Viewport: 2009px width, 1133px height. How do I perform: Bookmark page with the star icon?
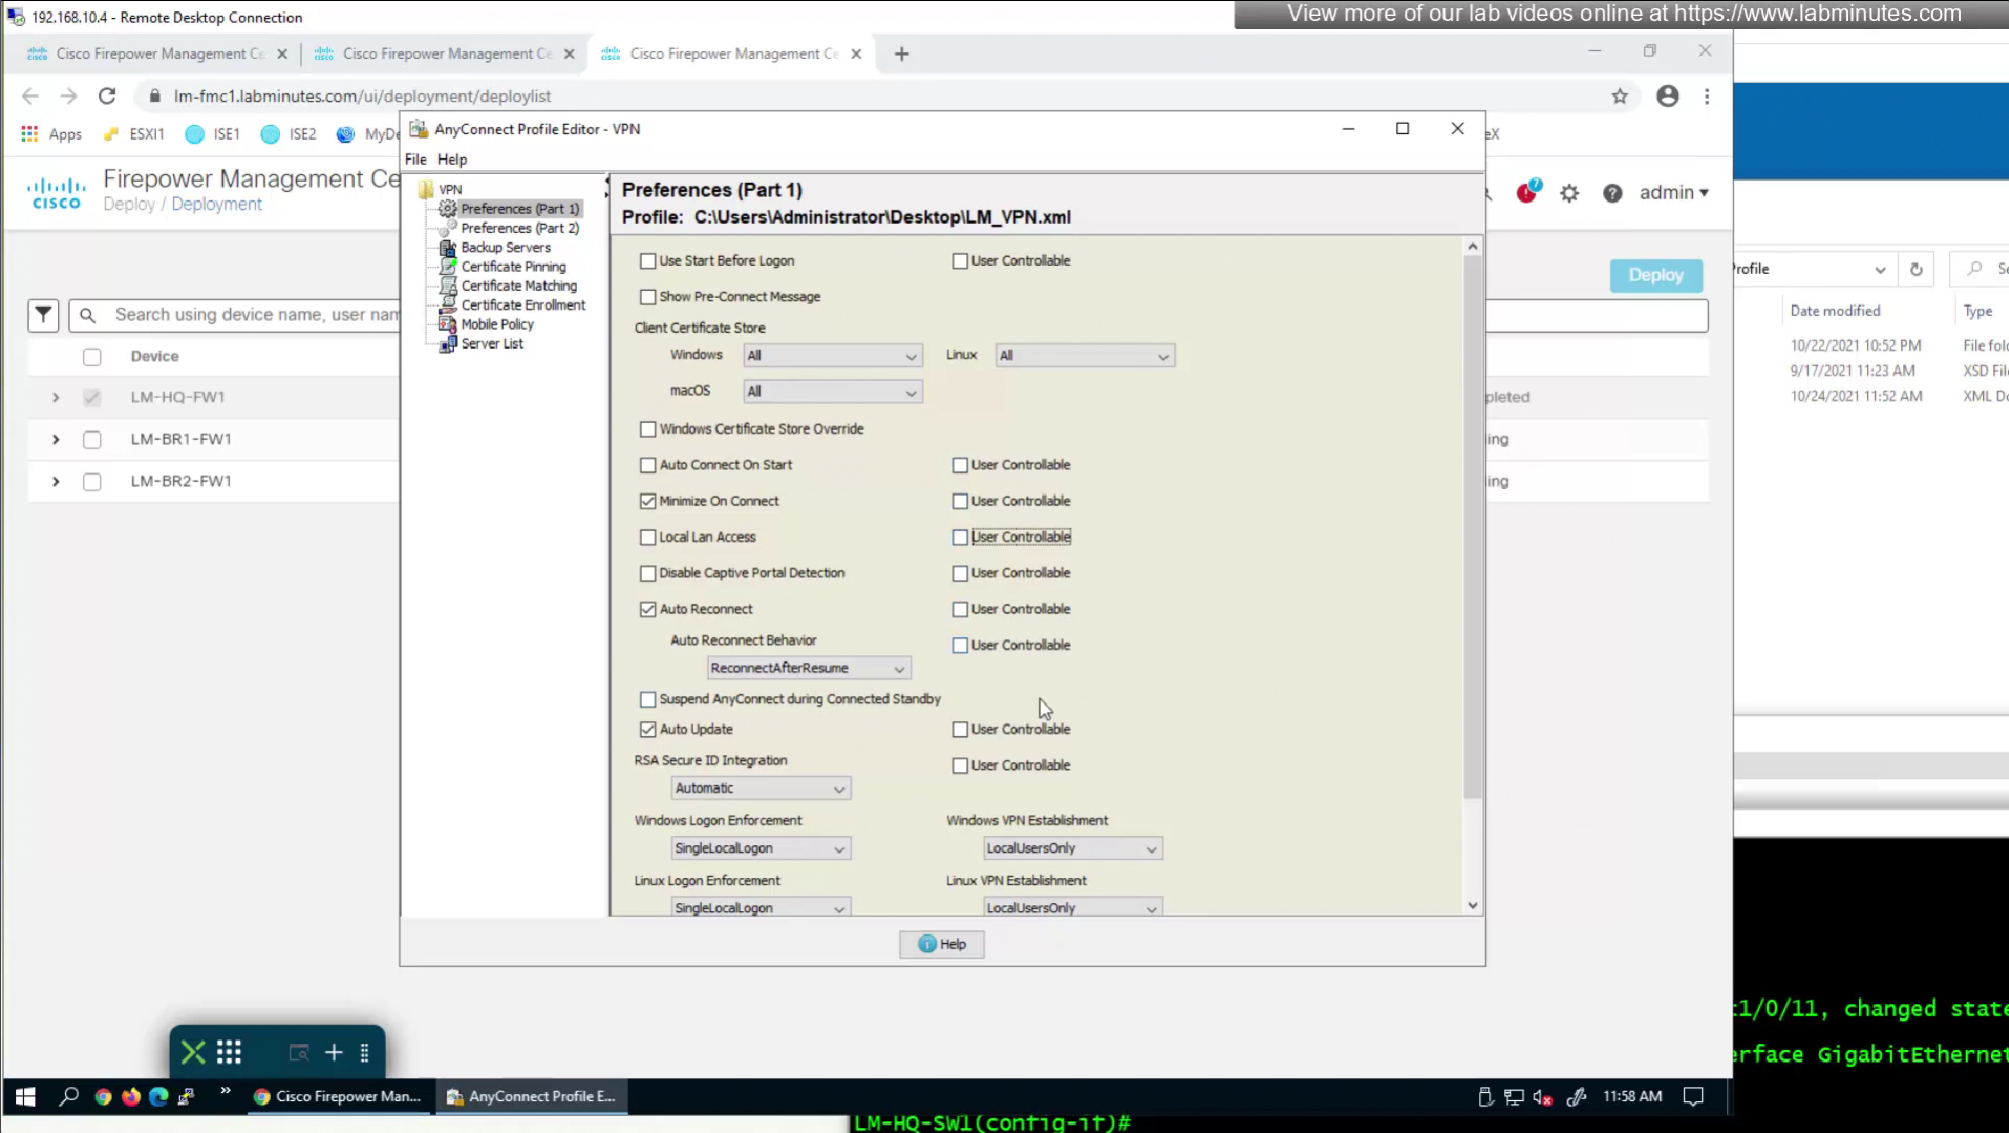pyautogui.click(x=1619, y=96)
